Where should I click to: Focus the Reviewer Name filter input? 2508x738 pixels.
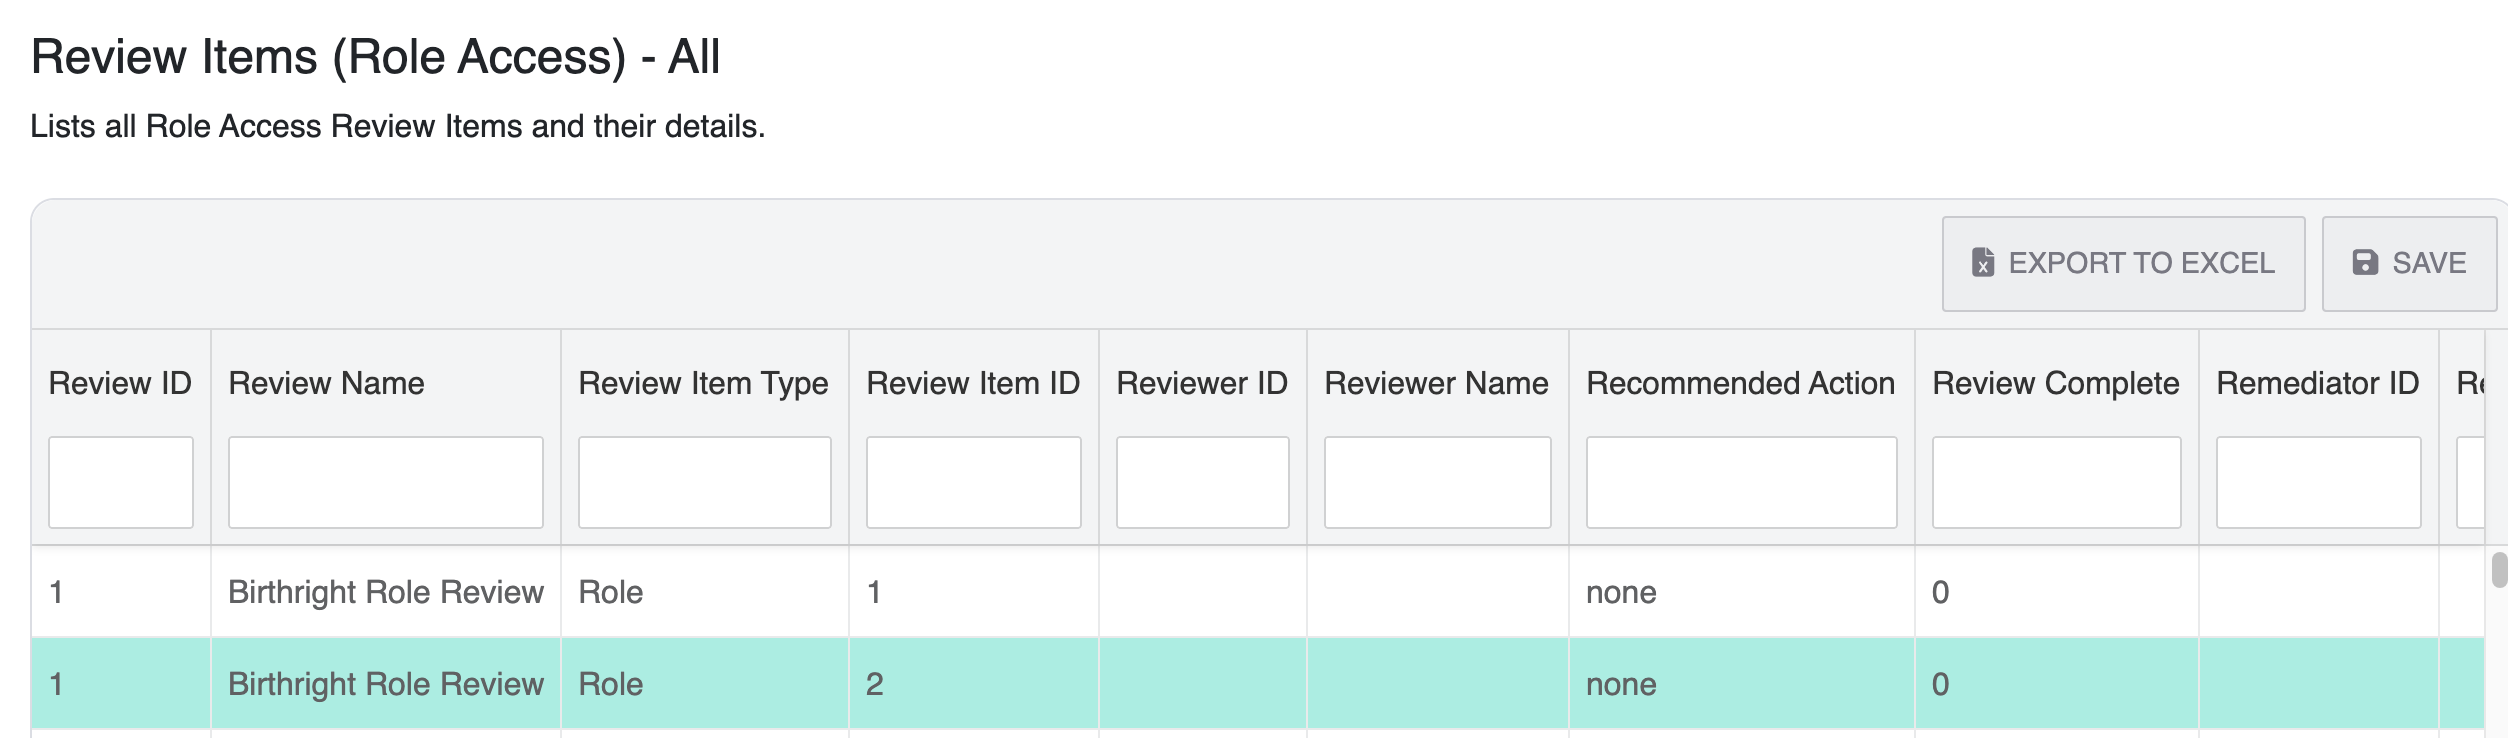click(x=1437, y=482)
